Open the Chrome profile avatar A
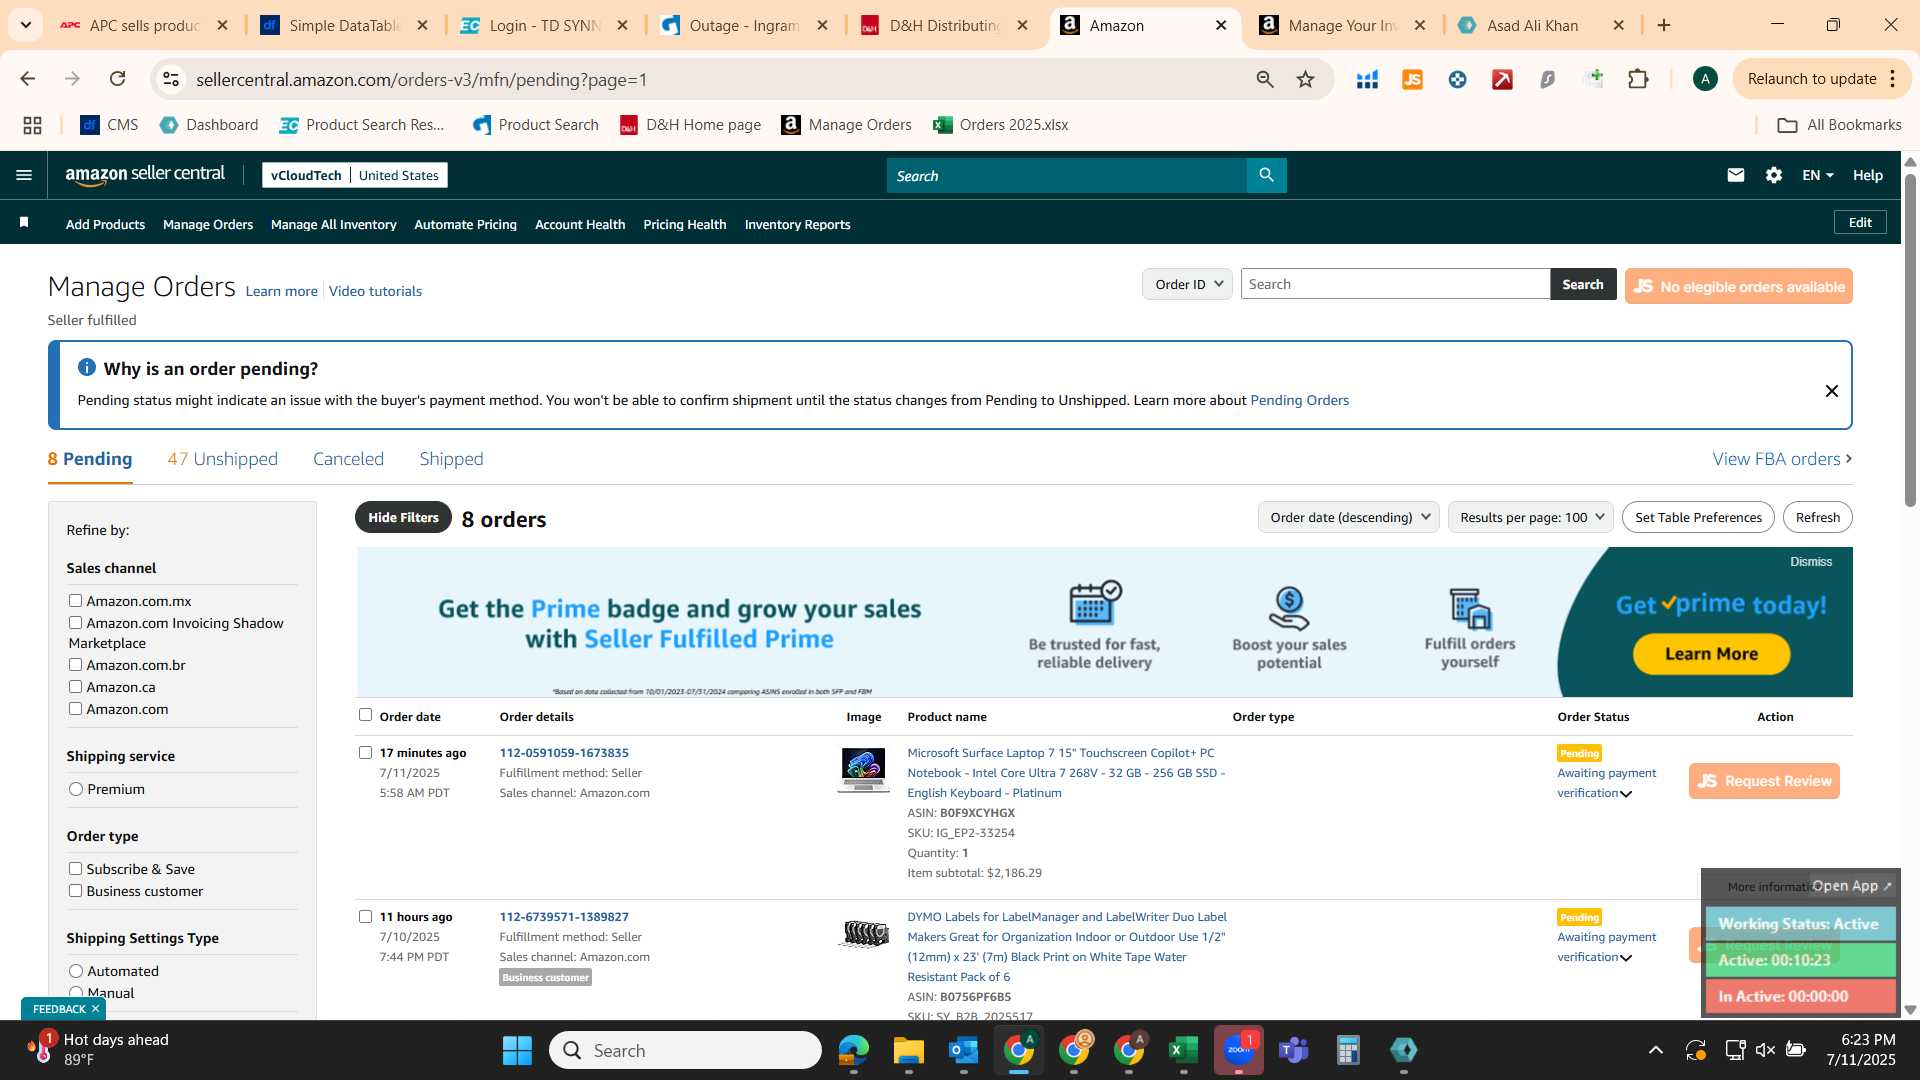Screen dimensions: 1920x1080 (x=1705, y=79)
